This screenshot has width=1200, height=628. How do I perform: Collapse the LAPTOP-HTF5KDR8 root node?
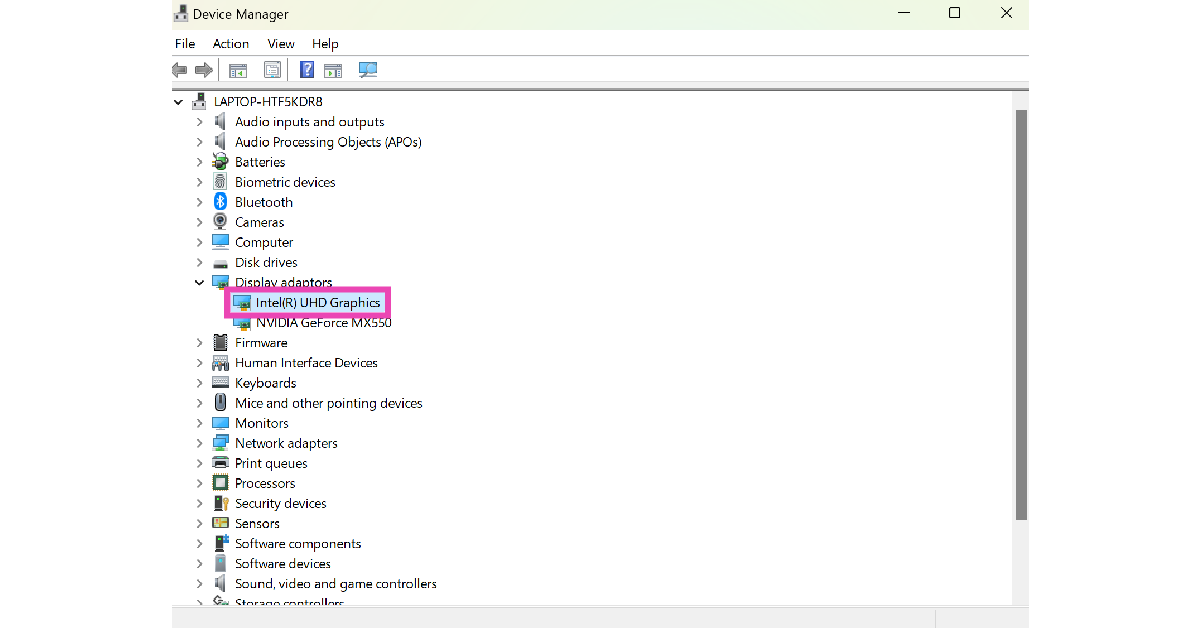[x=179, y=102]
